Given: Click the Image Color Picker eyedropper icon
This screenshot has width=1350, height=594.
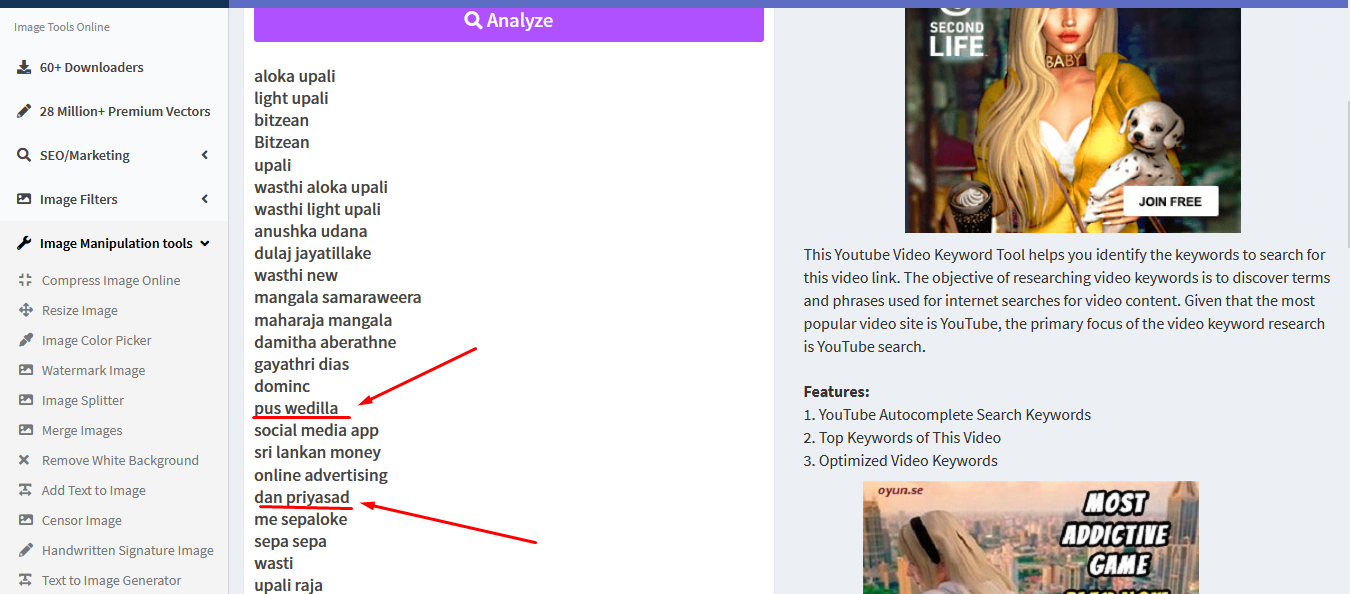Looking at the screenshot, I should (26, 340).
